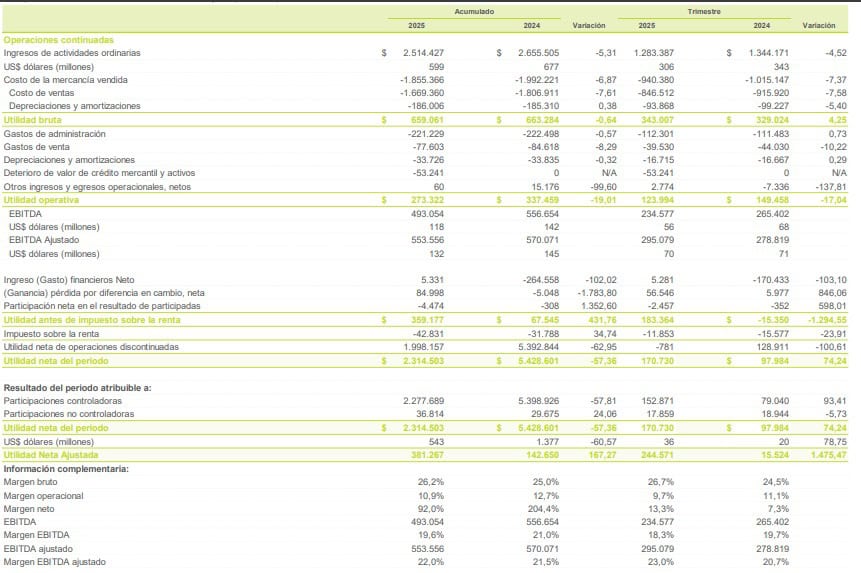Select the controlling interest value 2.277.689
The image size is (861, 573).
tap(423, 401)
